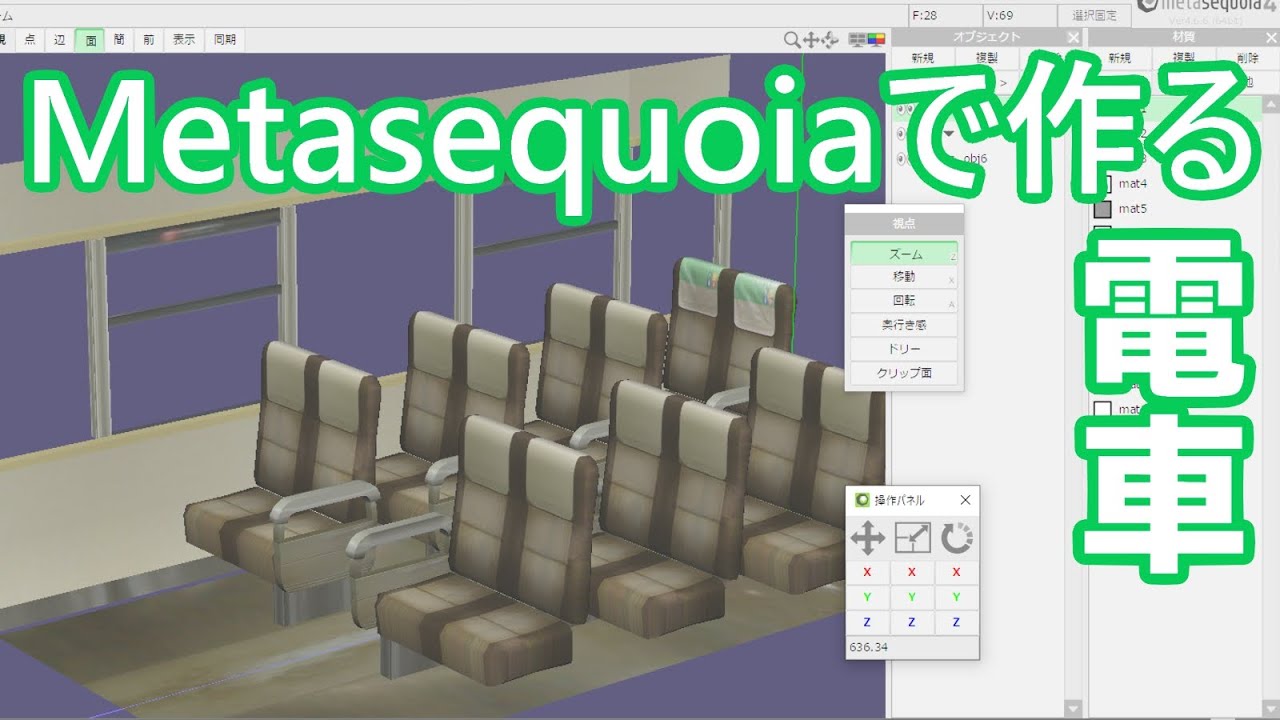Viewport: 1280px width, 720px height.
Task: Toggle 簡 simple display mode
Action: [x=119, y=40]
